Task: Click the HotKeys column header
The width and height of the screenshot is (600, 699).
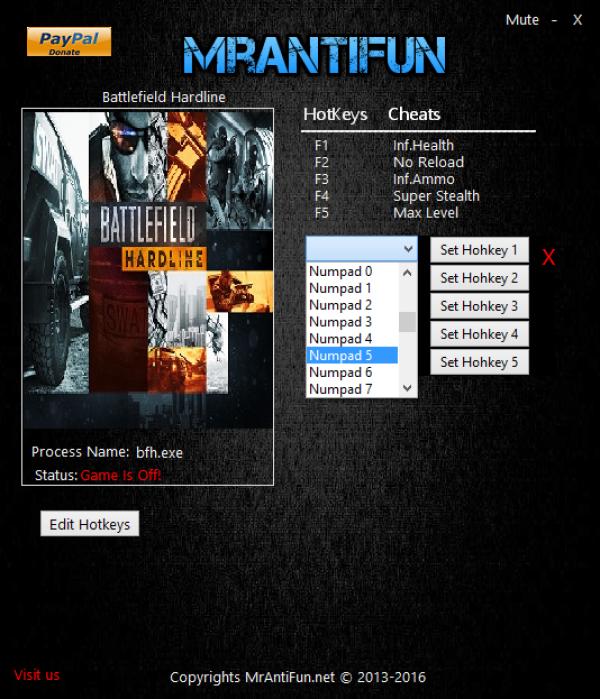Action: (x=335, y=115)
